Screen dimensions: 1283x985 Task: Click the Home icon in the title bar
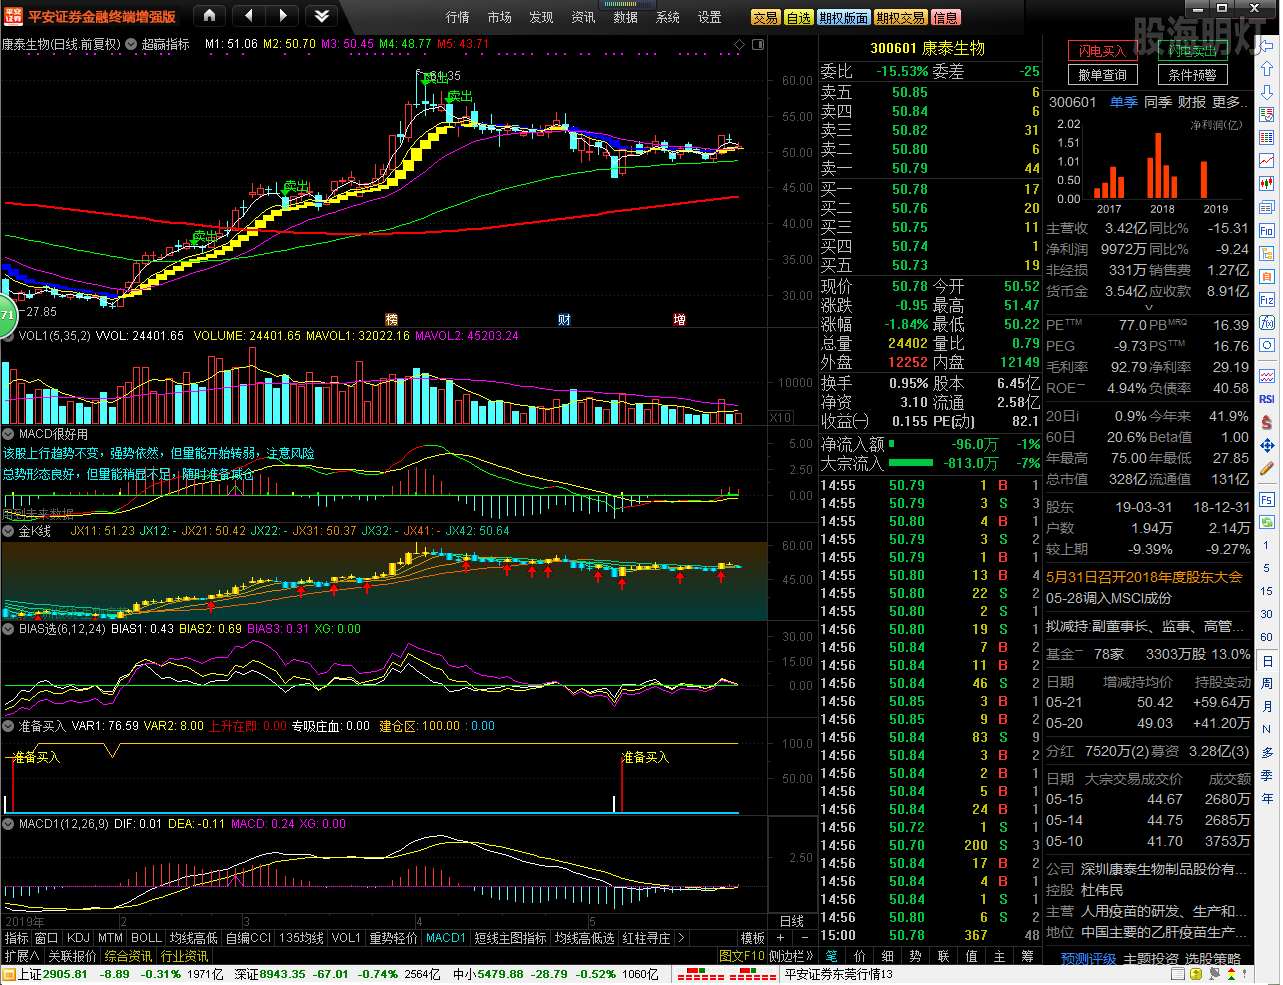click(x=209, y=15)
